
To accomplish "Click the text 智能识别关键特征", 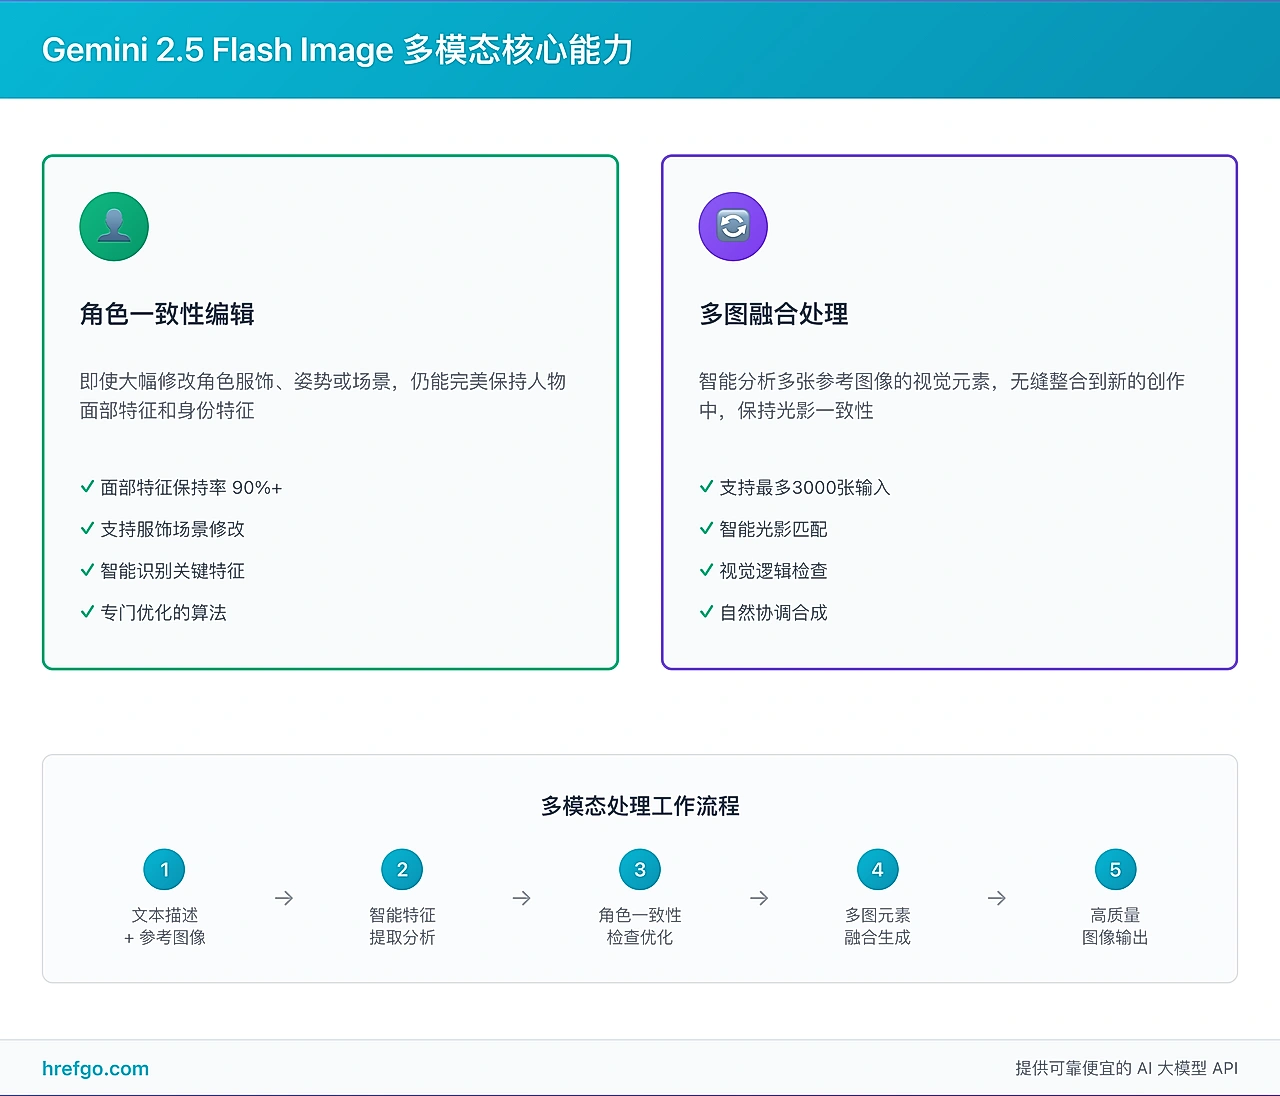I will point(172,571).
